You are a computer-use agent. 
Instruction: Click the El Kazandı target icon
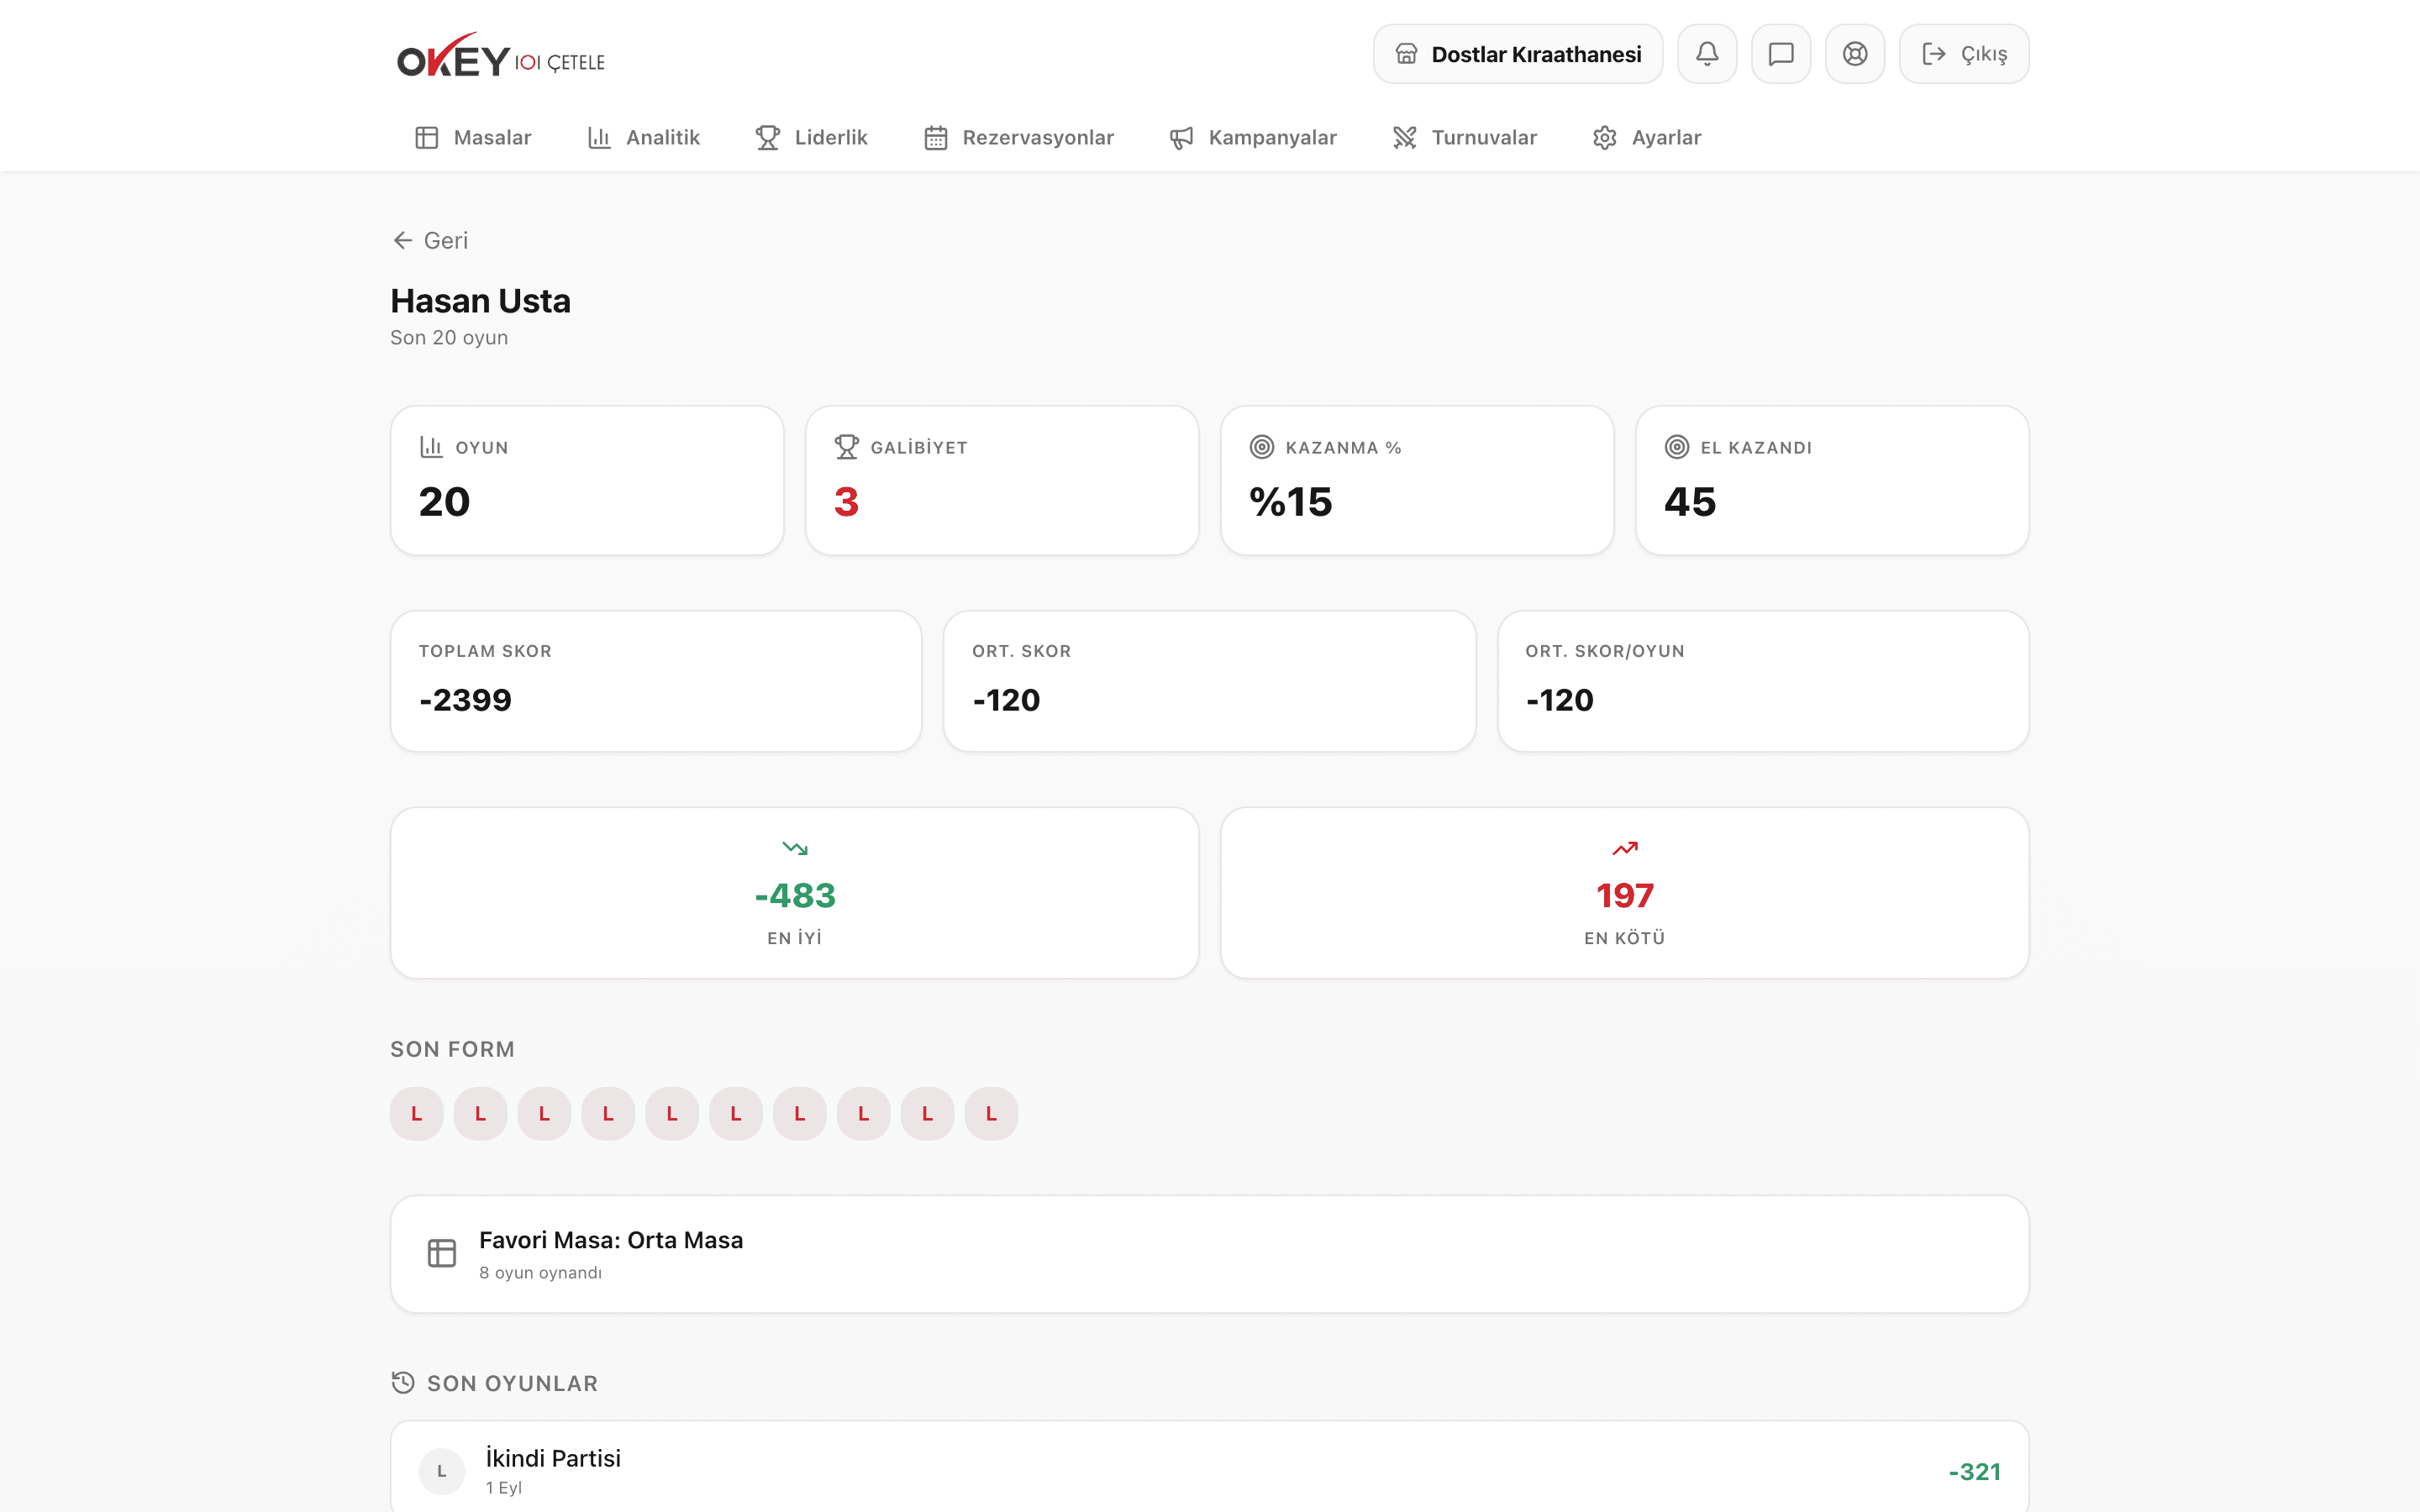[1677, 447]
